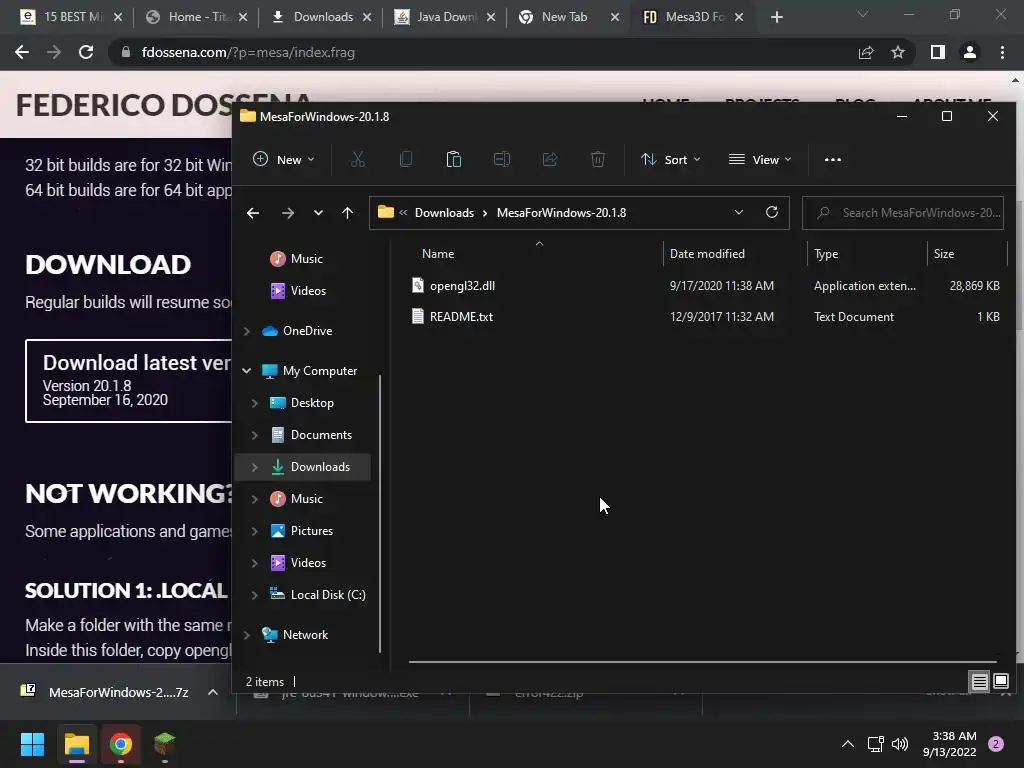Click the Share icon in Explorer toolbar
The image size is (1024, 768).
[550, 159]
